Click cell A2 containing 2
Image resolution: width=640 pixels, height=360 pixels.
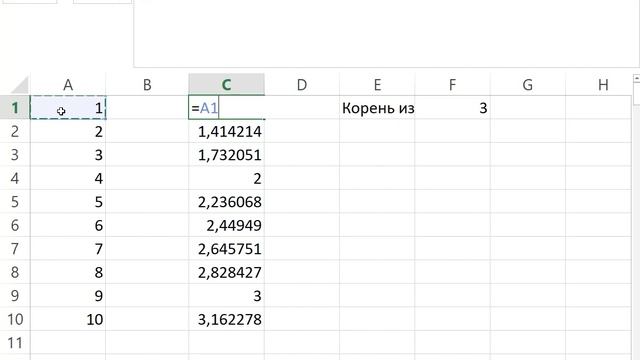68,131
